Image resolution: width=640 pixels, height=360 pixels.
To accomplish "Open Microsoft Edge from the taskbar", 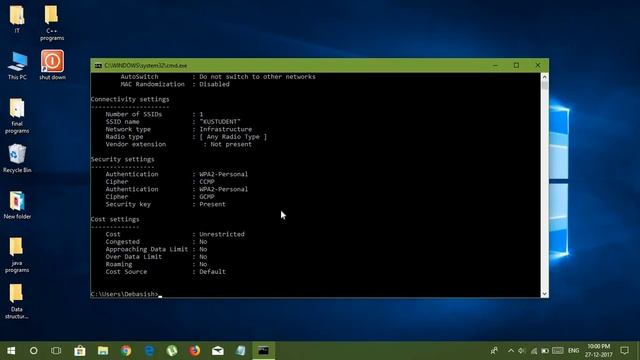I will click(149, 351).
